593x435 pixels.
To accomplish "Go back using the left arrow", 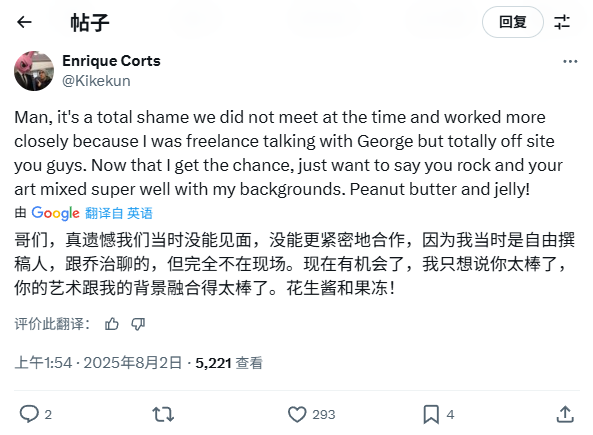I will pos(24,22).
